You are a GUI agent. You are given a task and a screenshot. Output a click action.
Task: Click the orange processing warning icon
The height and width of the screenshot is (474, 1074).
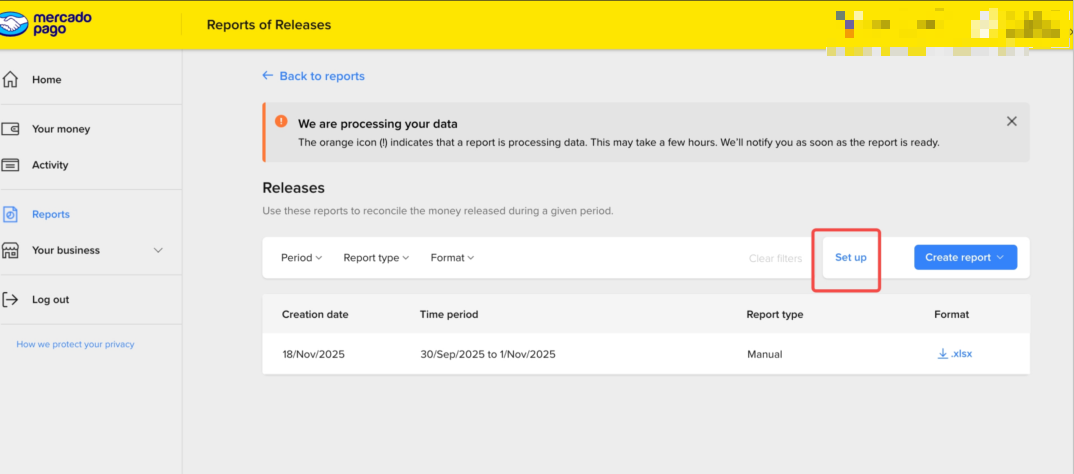(x=282, y=124)
